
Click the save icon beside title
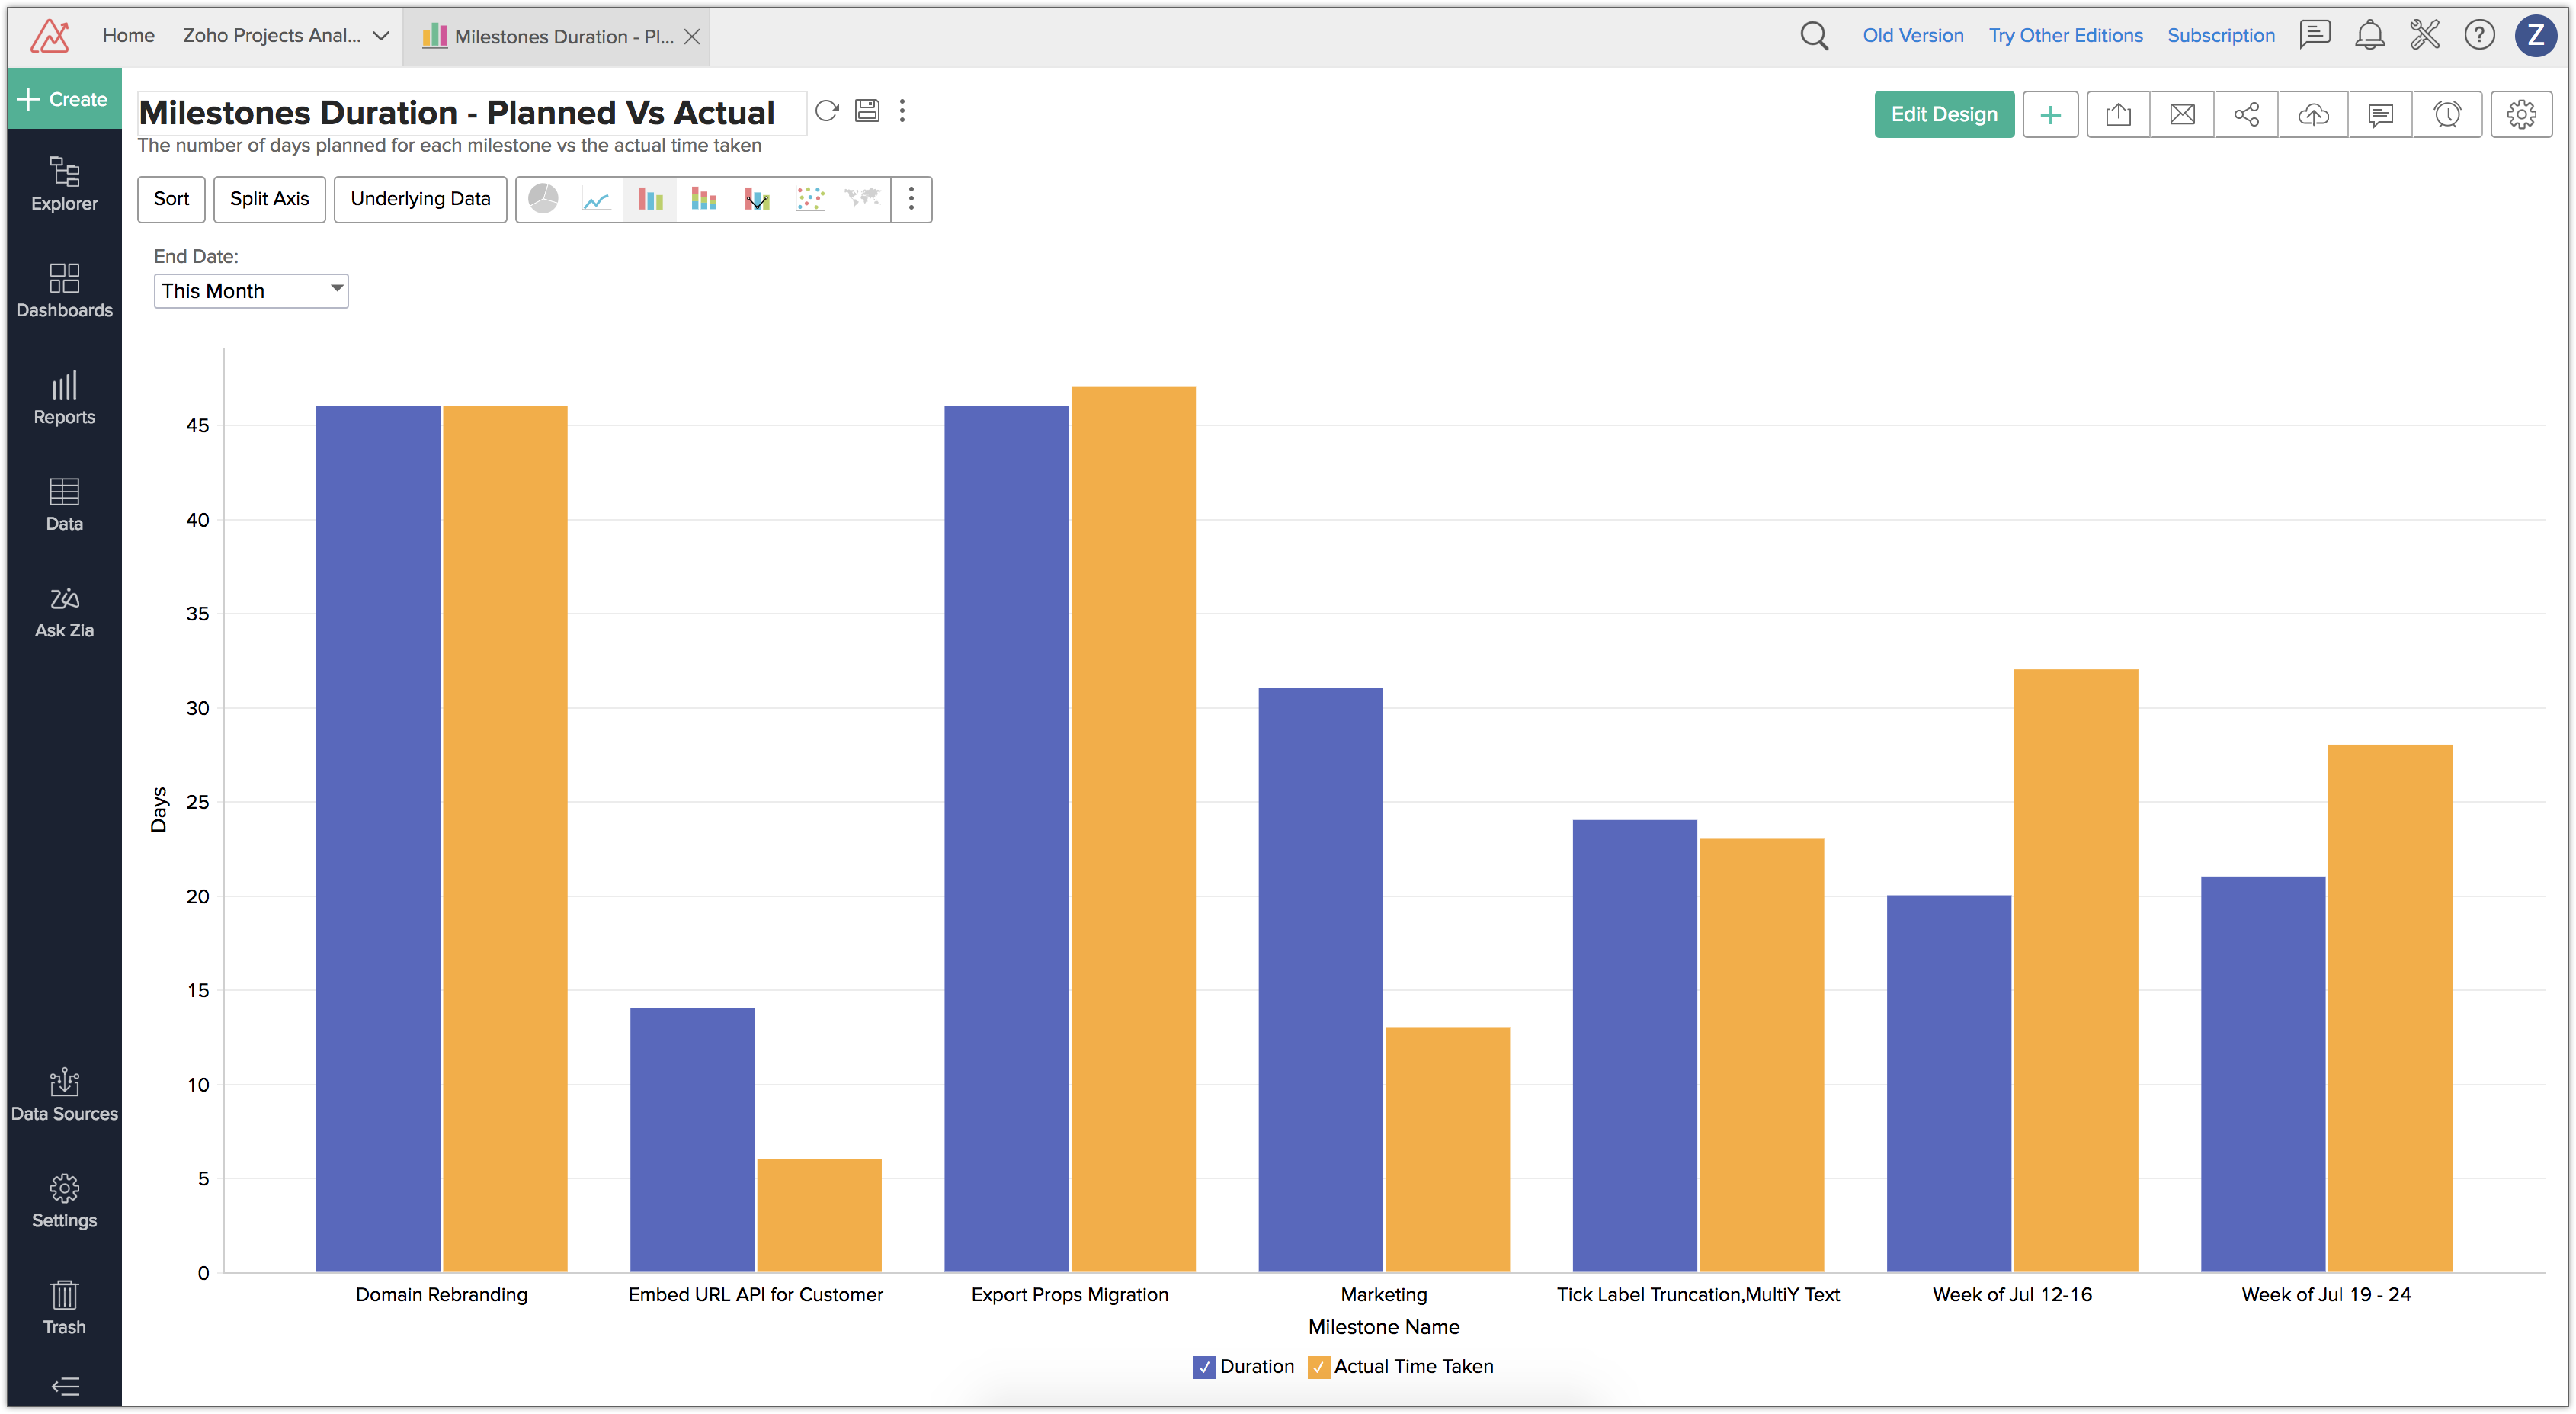[867, 111]
